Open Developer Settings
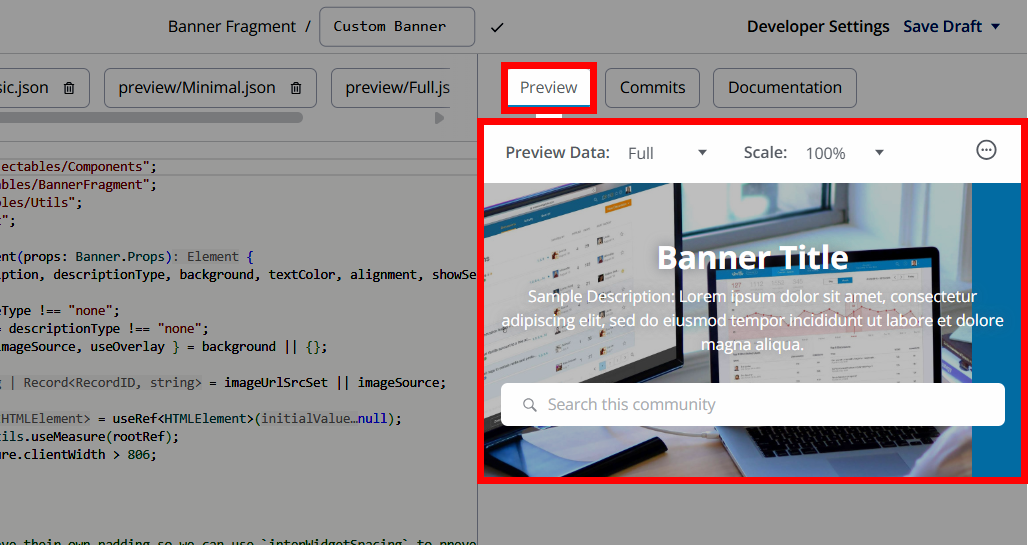 coord(818,27)
